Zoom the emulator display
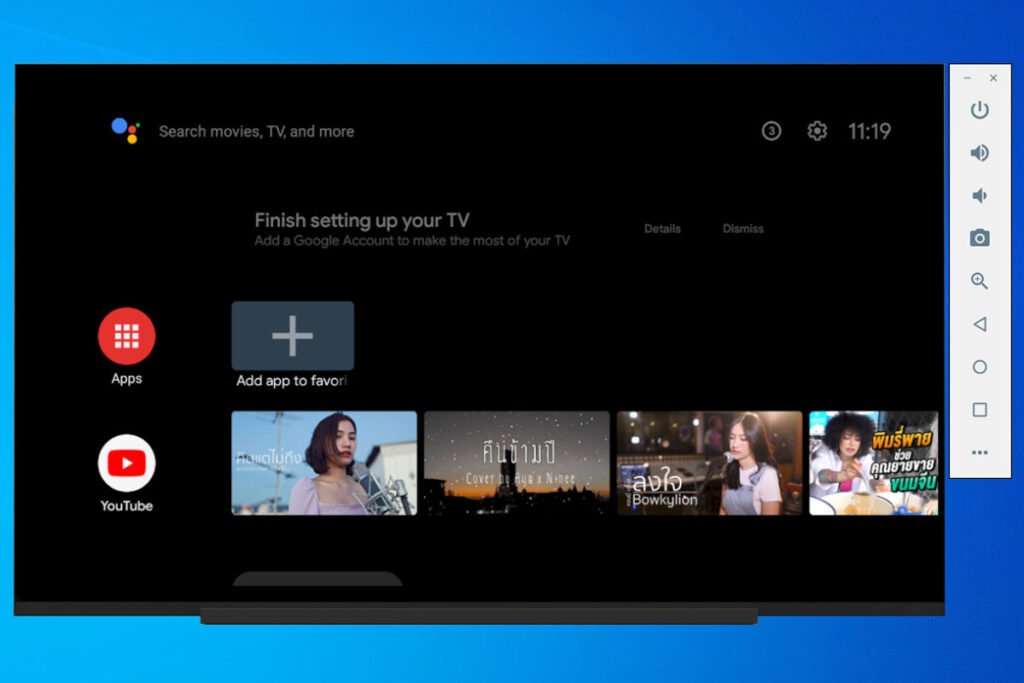This screenshot has height=683, width=1024. [978, 281]
